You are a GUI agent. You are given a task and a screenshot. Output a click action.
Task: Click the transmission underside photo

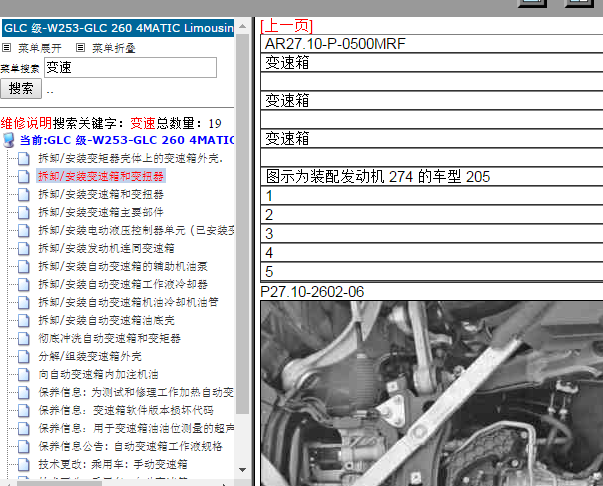point(431,393)
